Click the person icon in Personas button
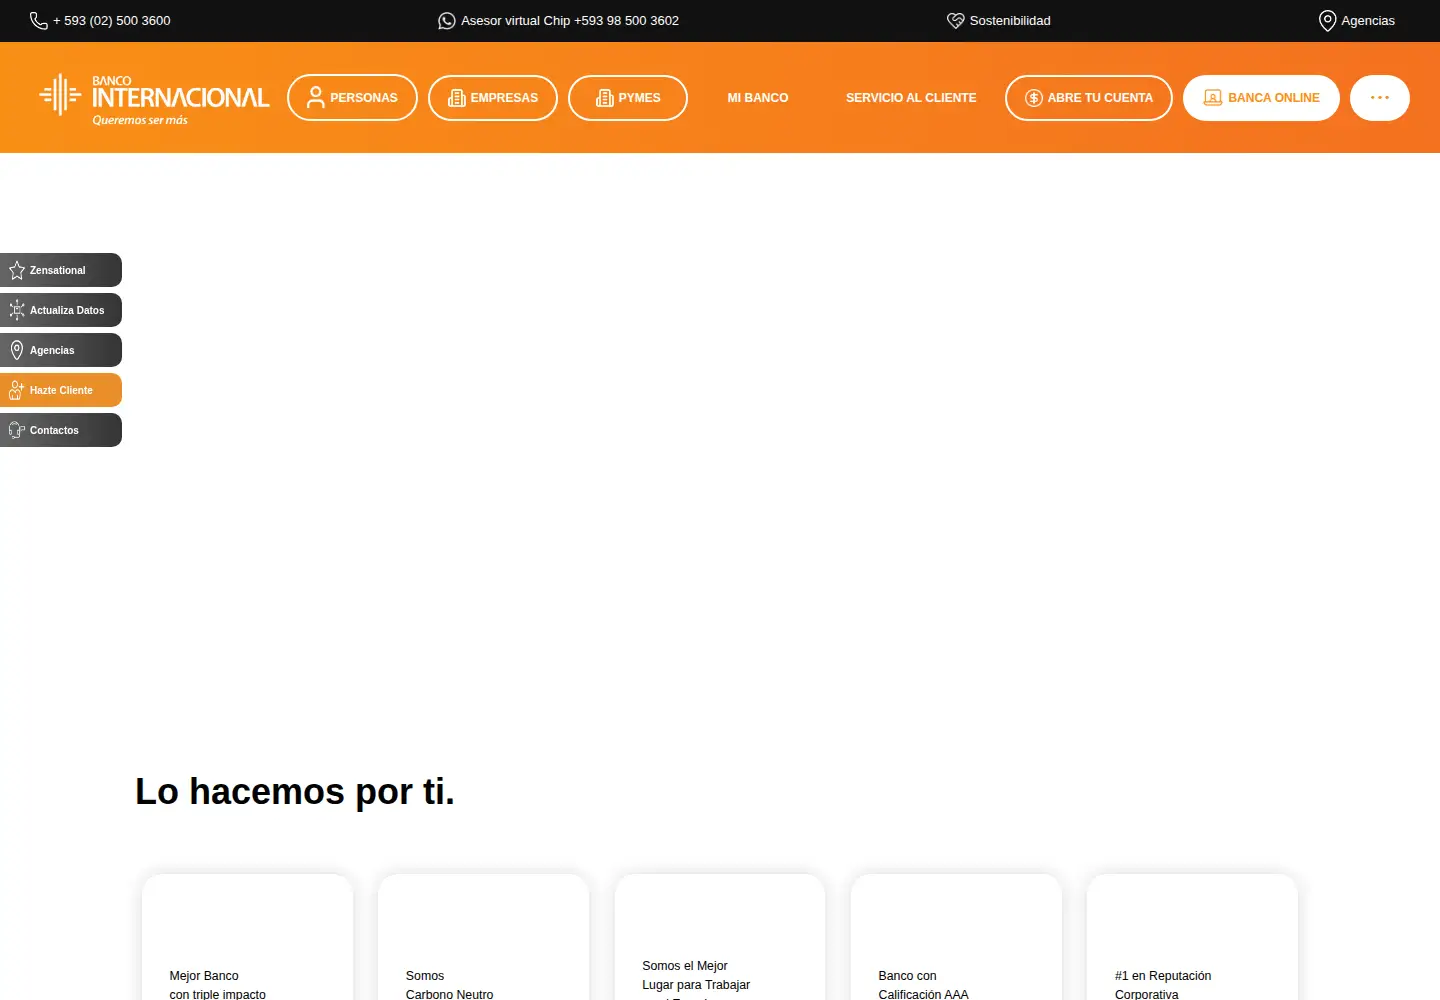The height and width of the screenshot is (1000, 1440). (x=315, y=98)
